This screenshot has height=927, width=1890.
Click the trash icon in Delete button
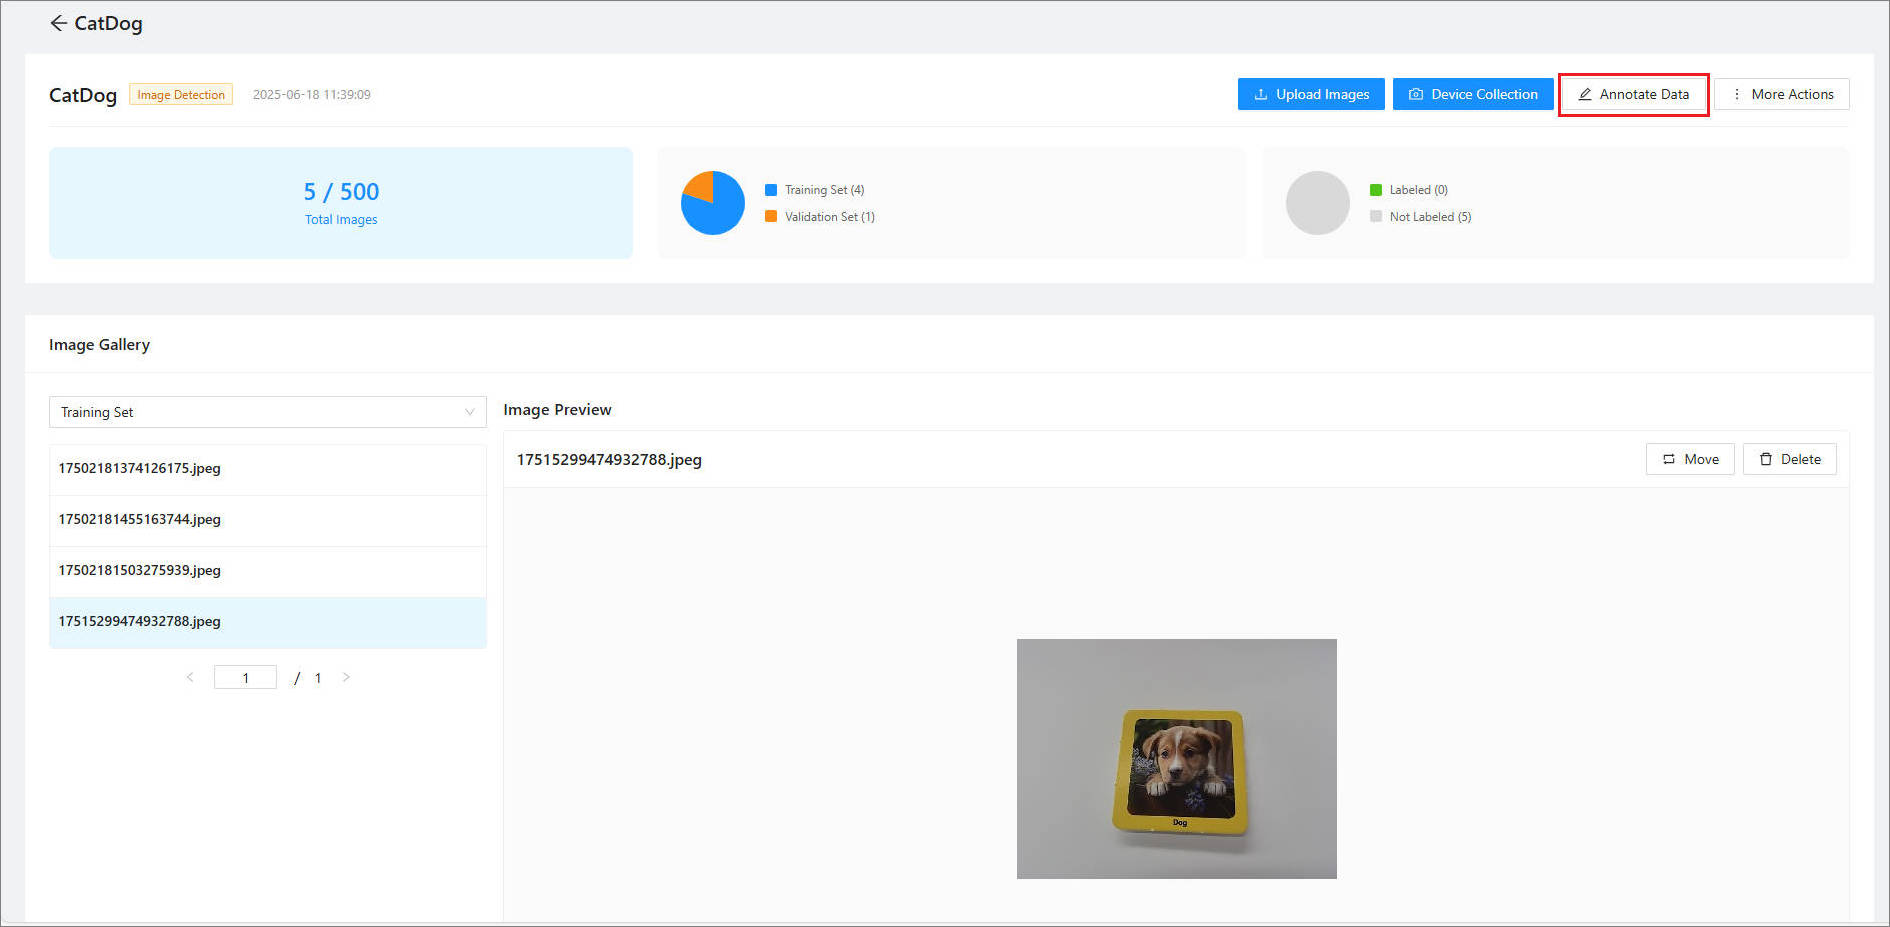(1766, 459)
